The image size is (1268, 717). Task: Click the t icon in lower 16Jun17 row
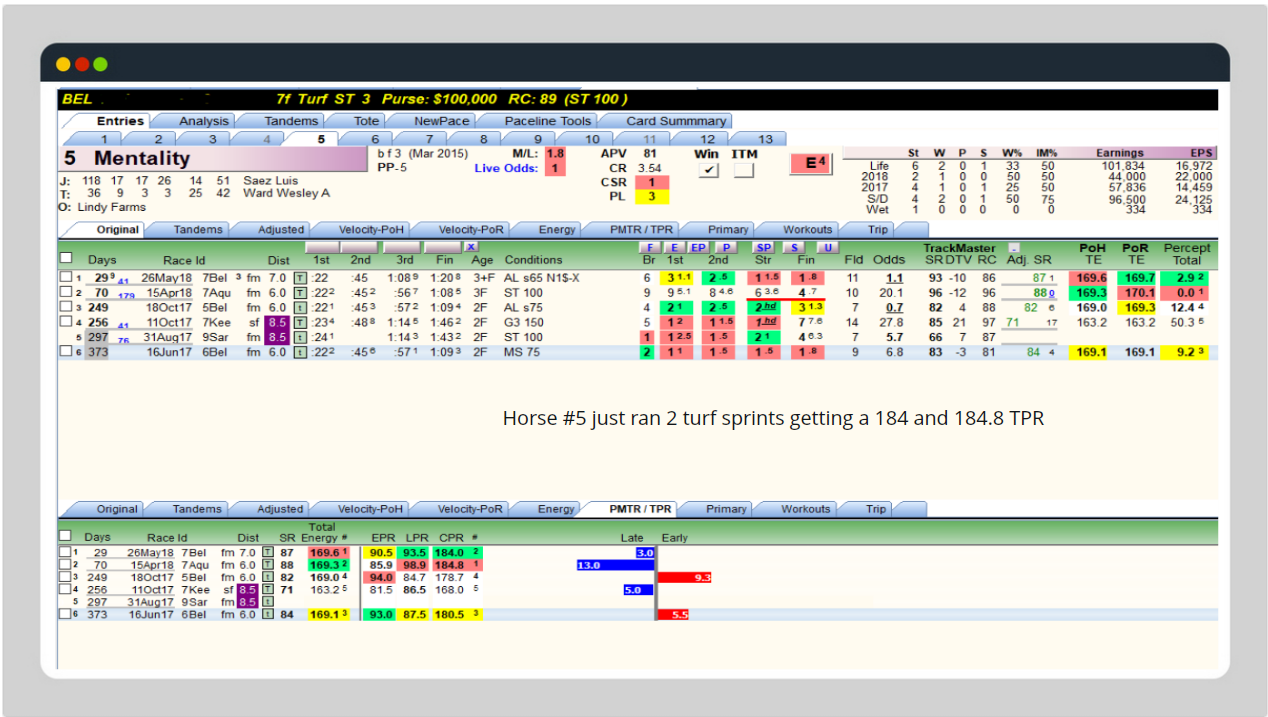click(267, 614)
